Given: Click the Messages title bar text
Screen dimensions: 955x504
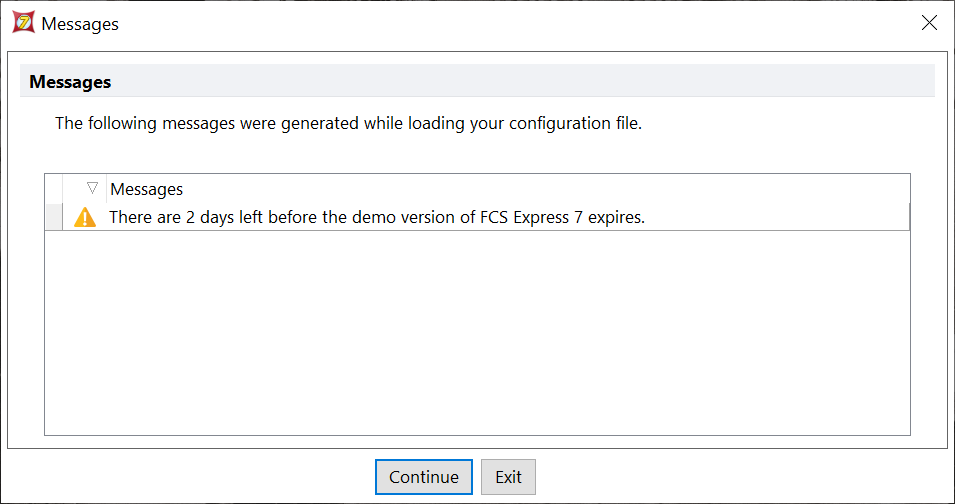Looking at the screenshot, I should point(80,24).
